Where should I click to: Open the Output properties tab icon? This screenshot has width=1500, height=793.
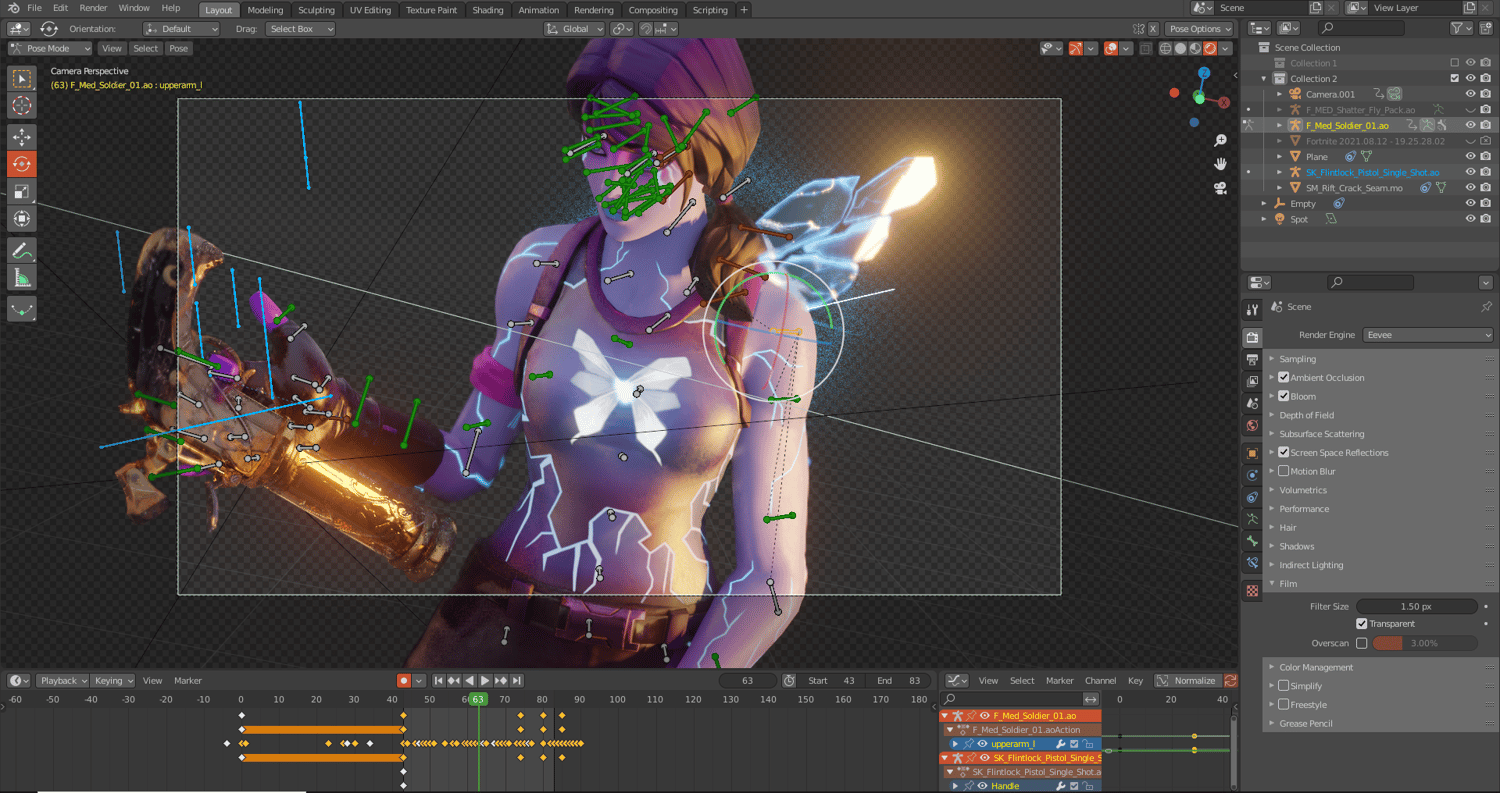pyautogui.click(x=1252, y=359)
